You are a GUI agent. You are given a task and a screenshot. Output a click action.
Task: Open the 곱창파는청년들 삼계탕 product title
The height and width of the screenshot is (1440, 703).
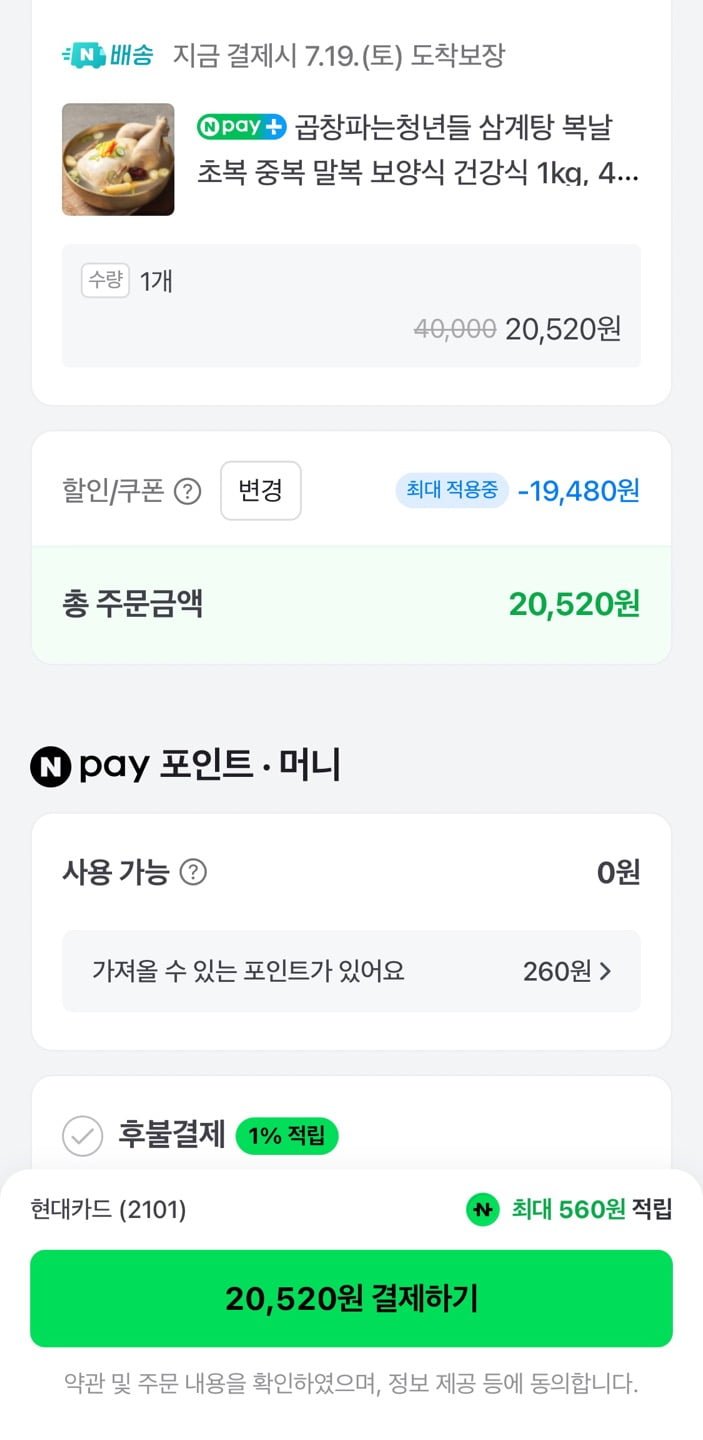click(418, 150)
